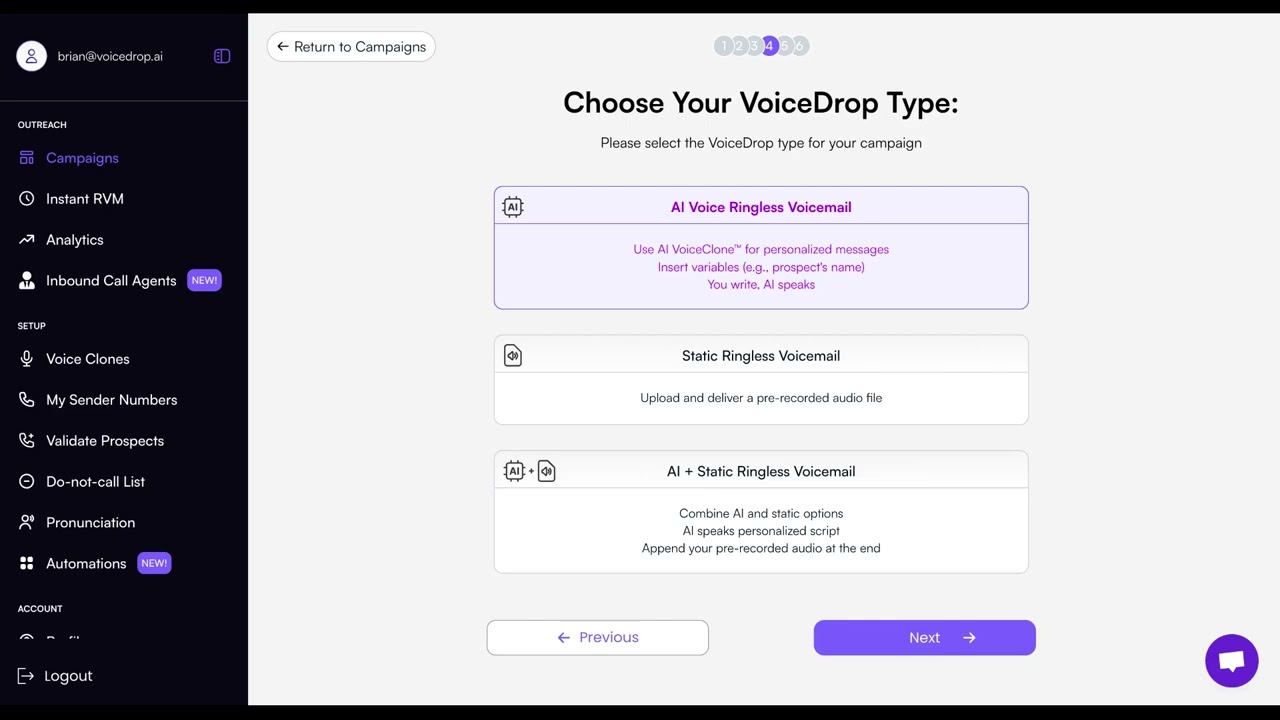The height and width of the screenshot is (720, 1280).
Task: Go to step 6 in progress indicator
Action: (799, 46)
